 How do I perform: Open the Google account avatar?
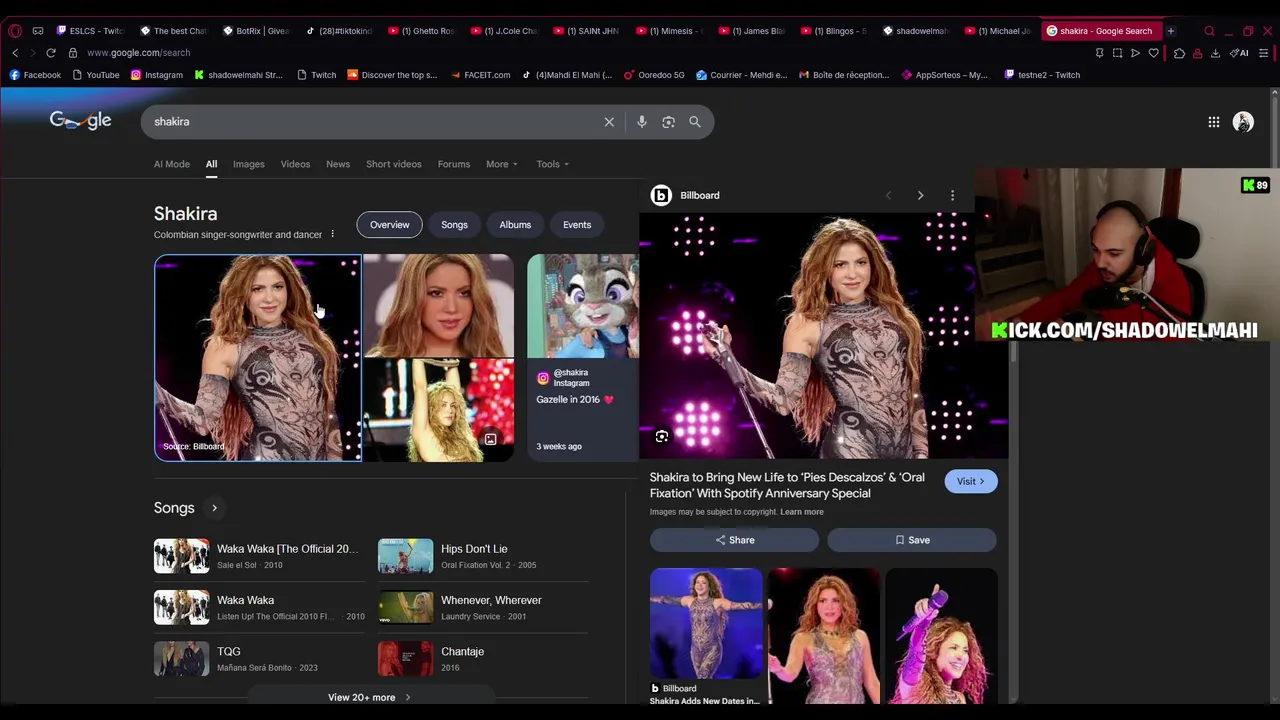pyautogui.click(x=1243, y=122)
